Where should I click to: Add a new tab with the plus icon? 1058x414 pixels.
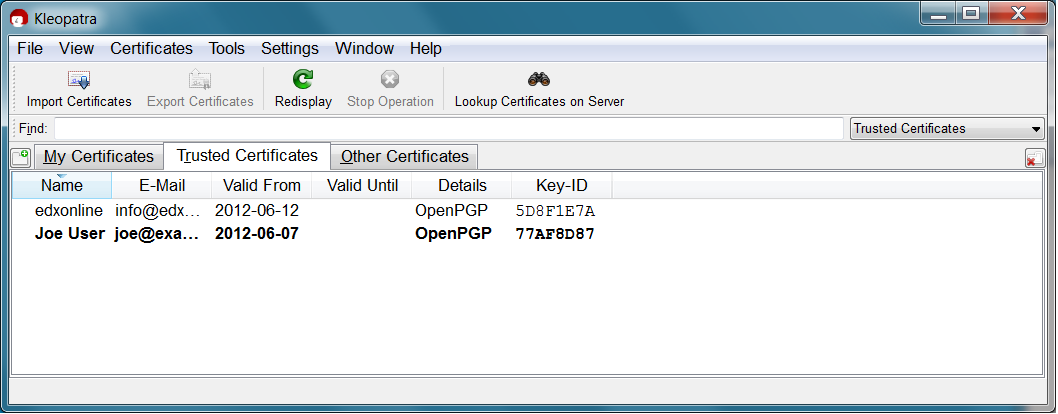pyautogui.click(x=21, y=158)
